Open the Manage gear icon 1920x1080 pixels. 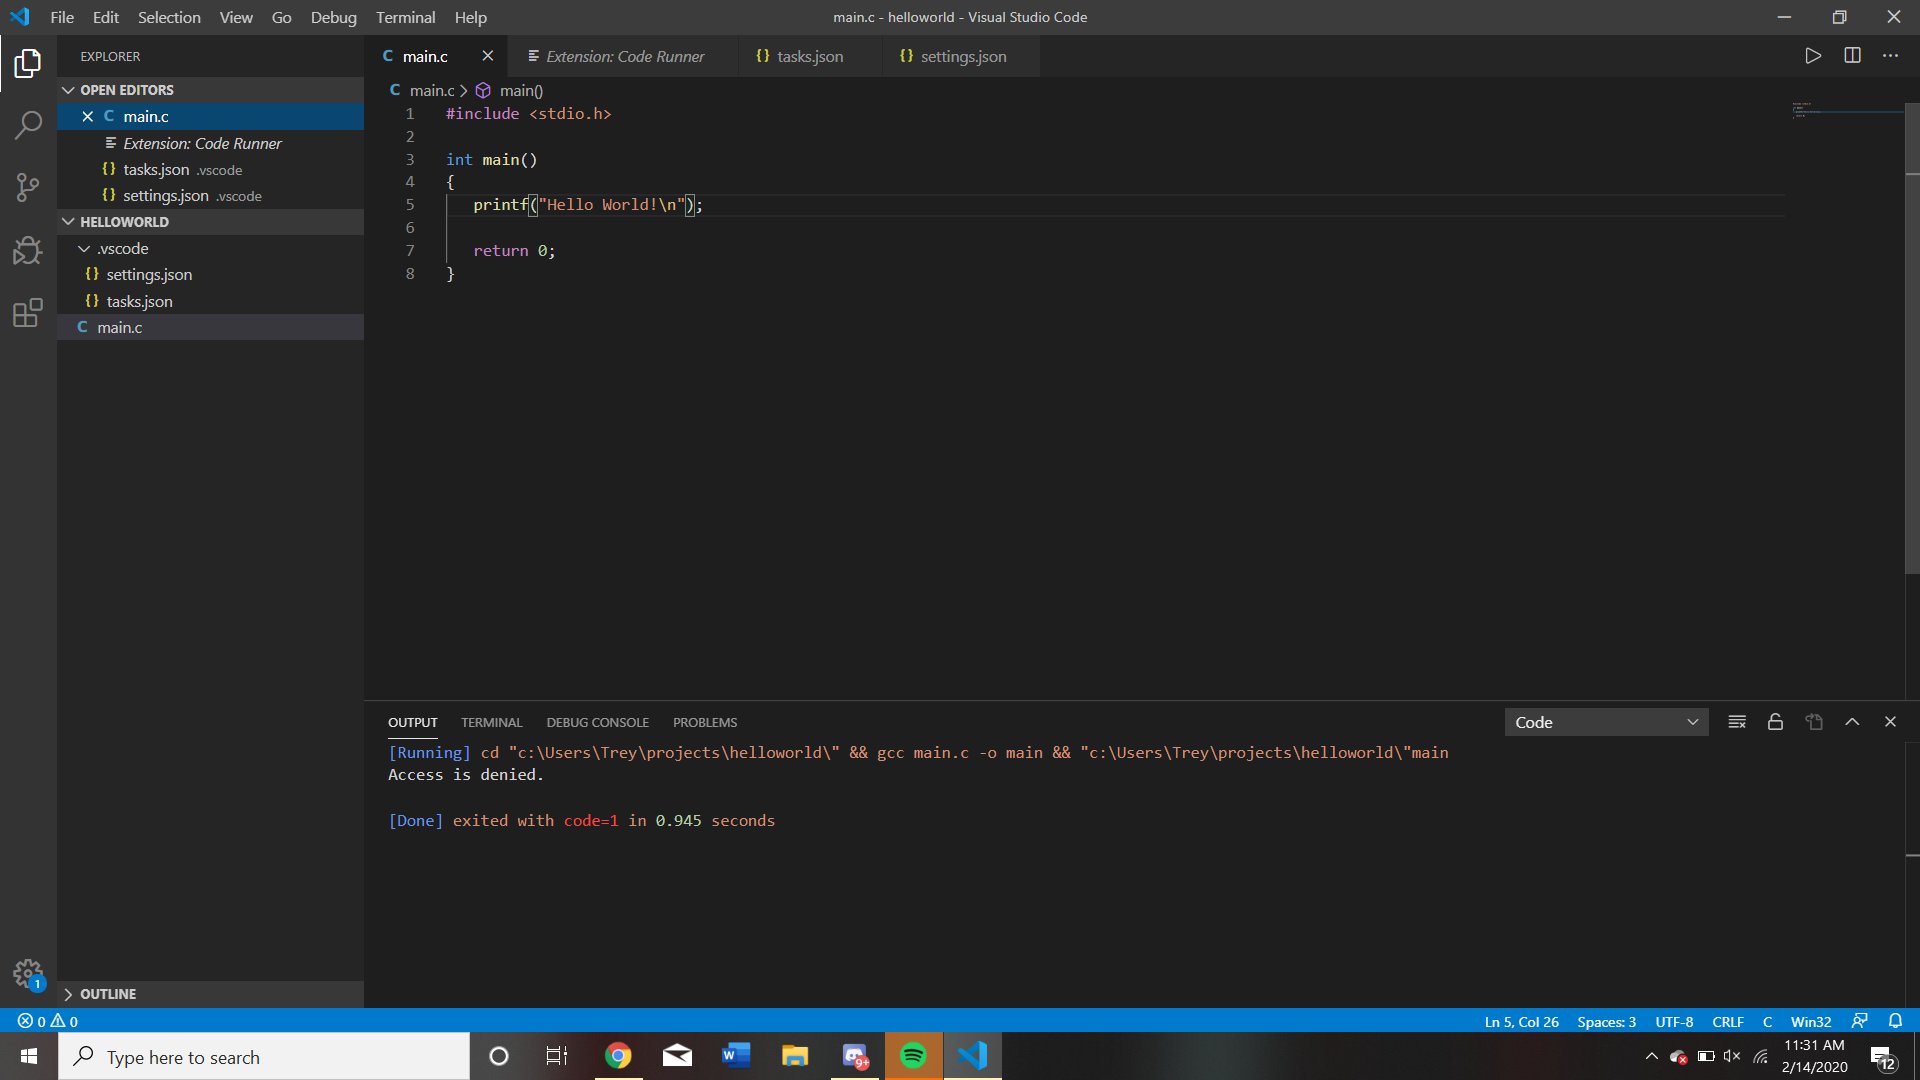pos(28,973)
